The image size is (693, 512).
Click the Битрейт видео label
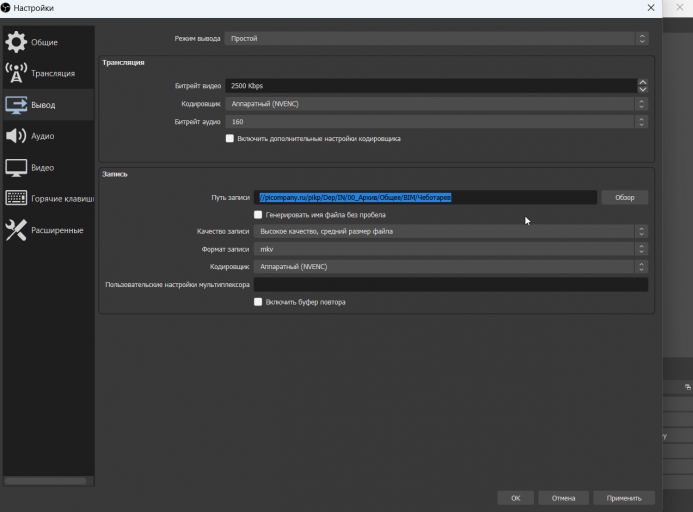(198, 86)
